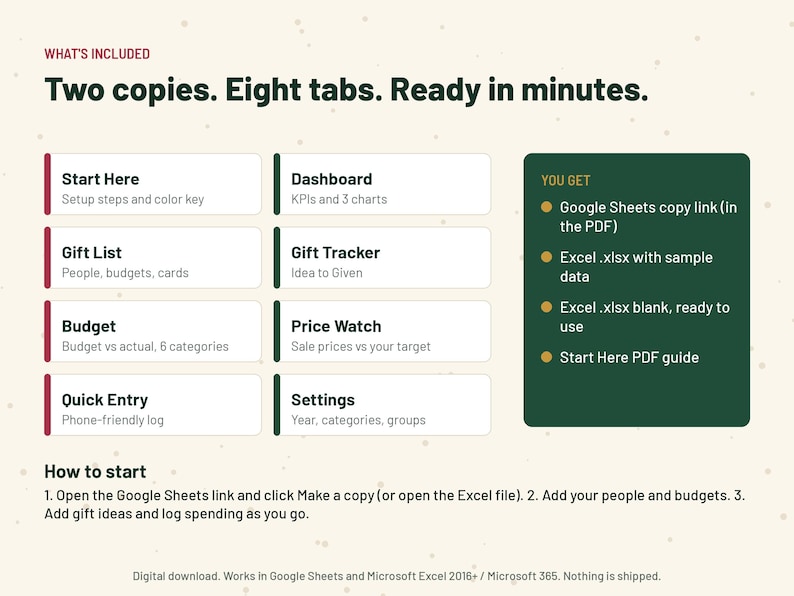Viewport: 794px width, 596px height.
Task: Click 'Setup steps and color key' subtitle
Action: pos(133,200)
